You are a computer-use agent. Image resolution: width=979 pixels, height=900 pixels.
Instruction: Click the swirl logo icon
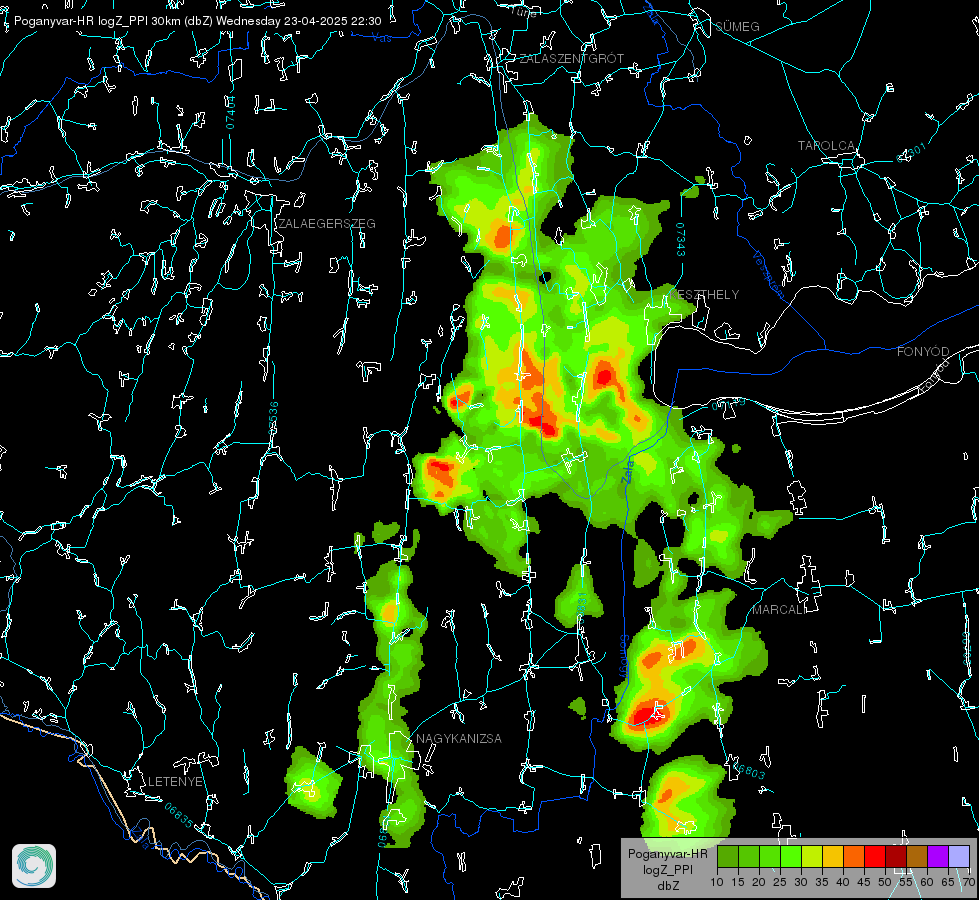(x=34, y=866)
